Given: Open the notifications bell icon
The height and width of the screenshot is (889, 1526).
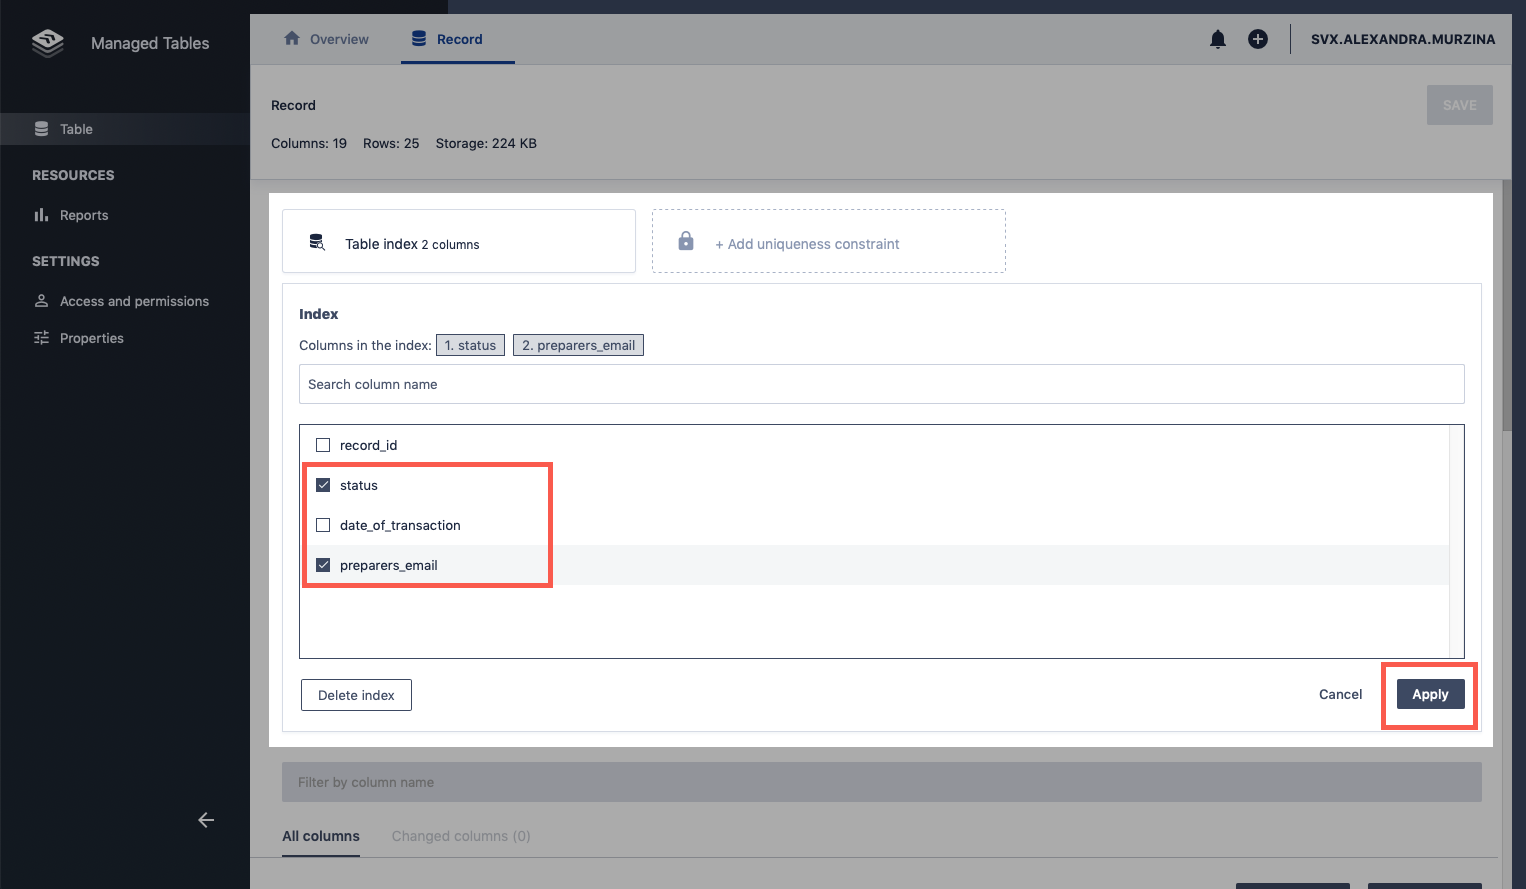Looking at the screenshot, I should point(1217,39).
